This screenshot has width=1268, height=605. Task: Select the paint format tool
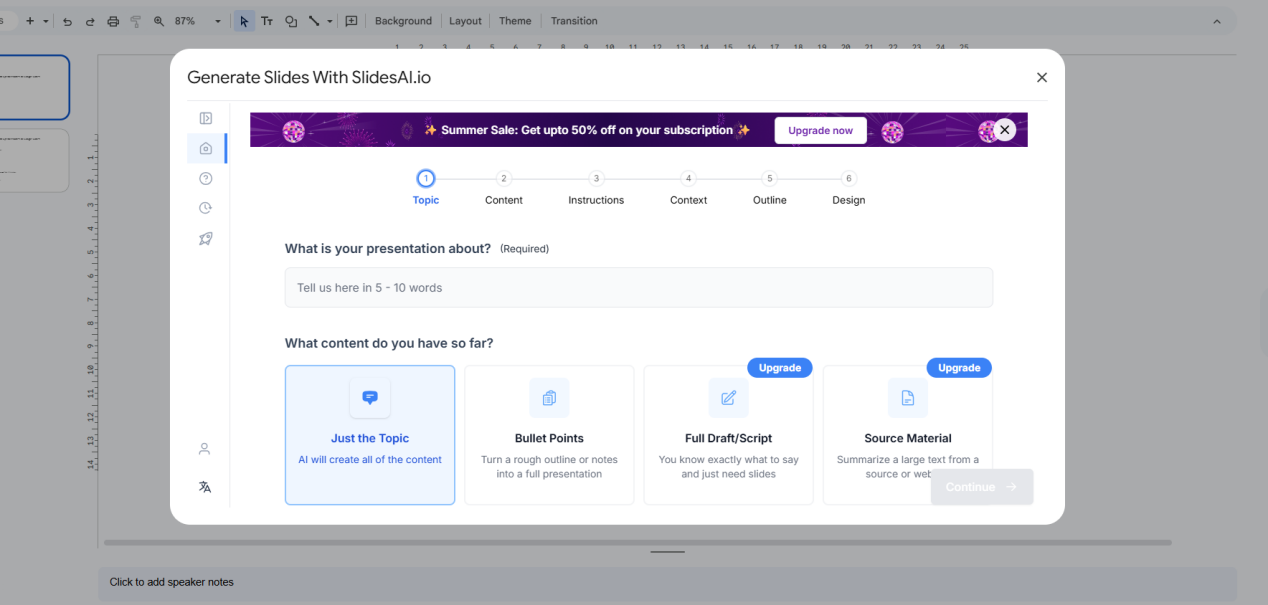click(135, 20)
